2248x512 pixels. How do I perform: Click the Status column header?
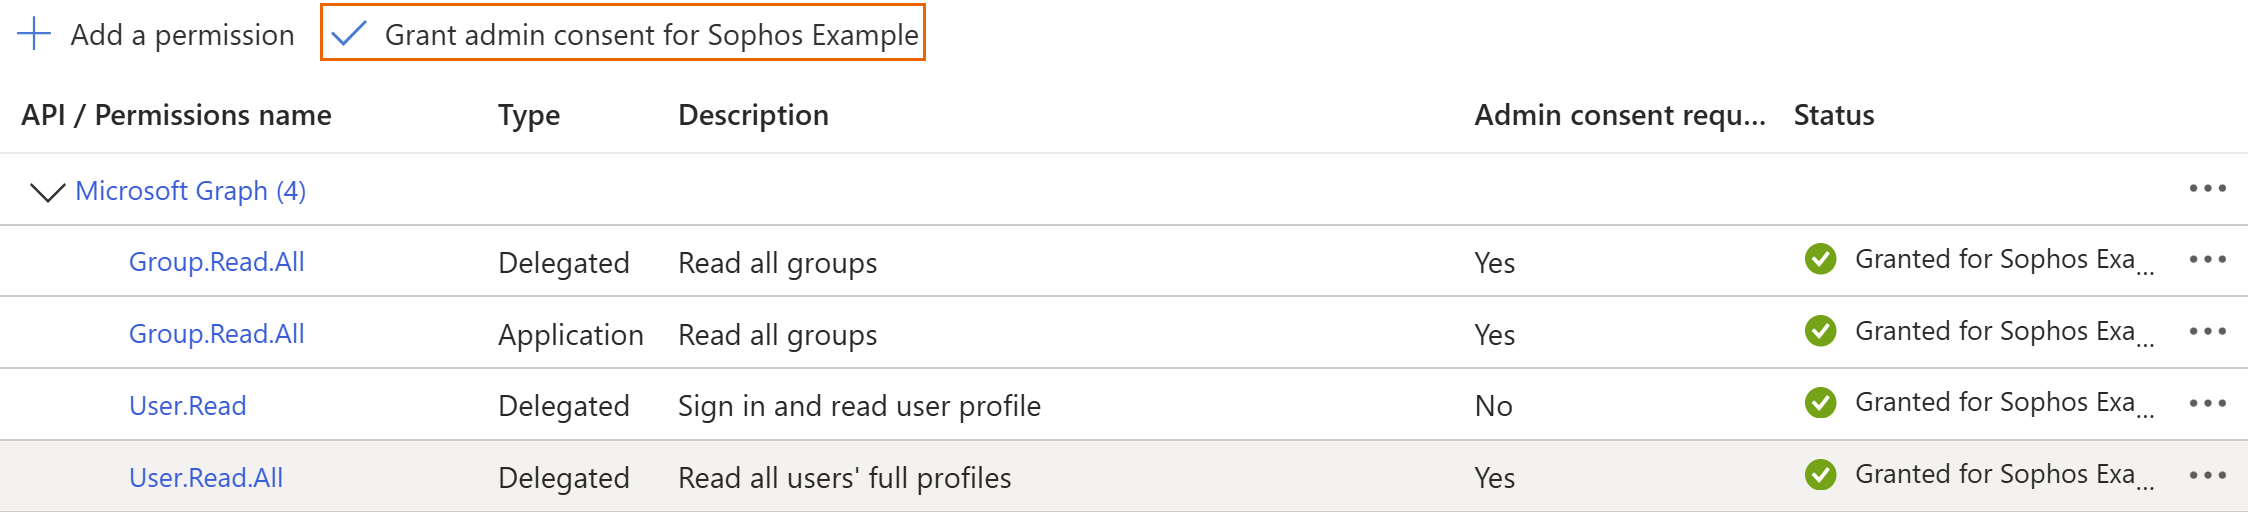tap(1833, 115)
